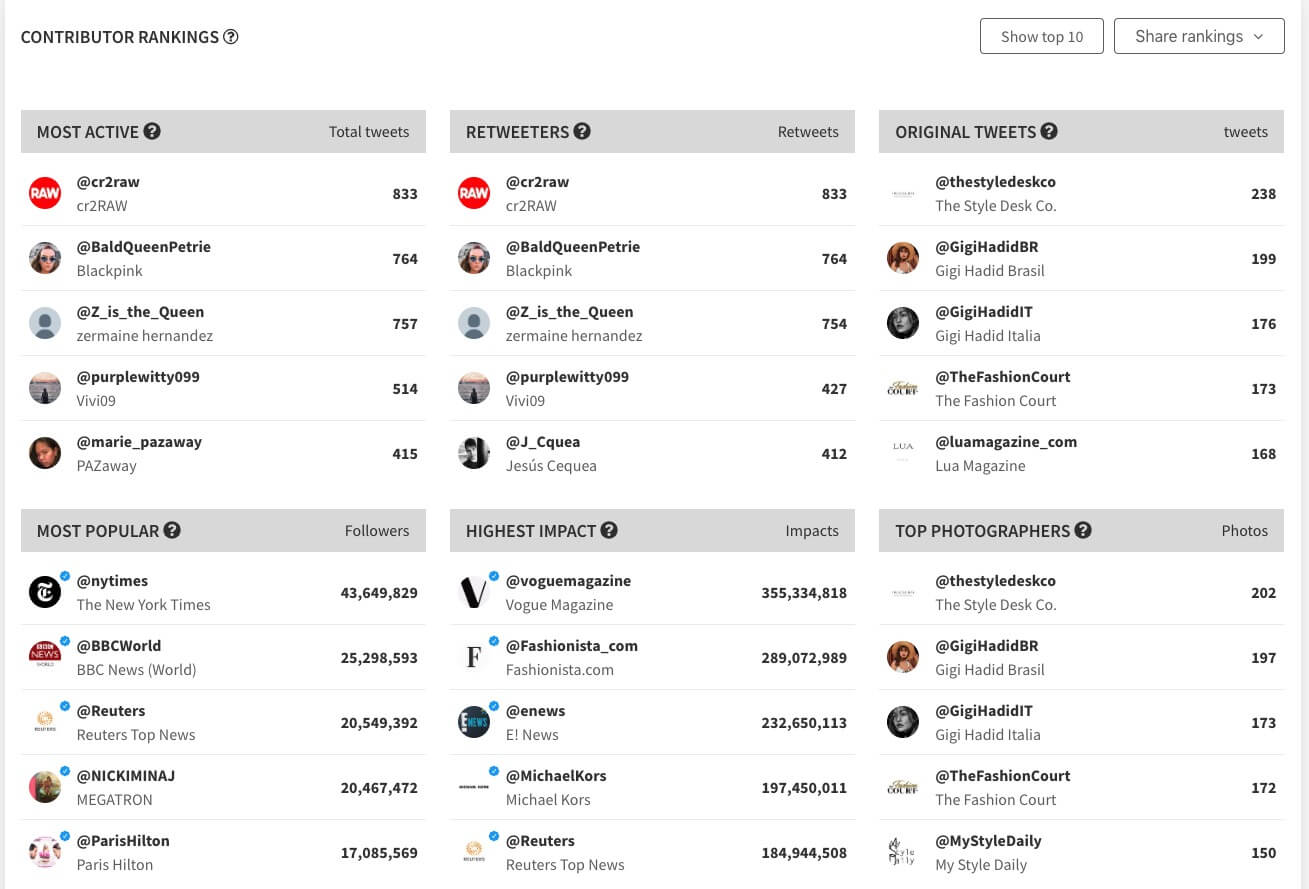Click the Most Popular help icon
Image resolution: width=1309 pixels, height=889 pixels.
pos(172,529)
